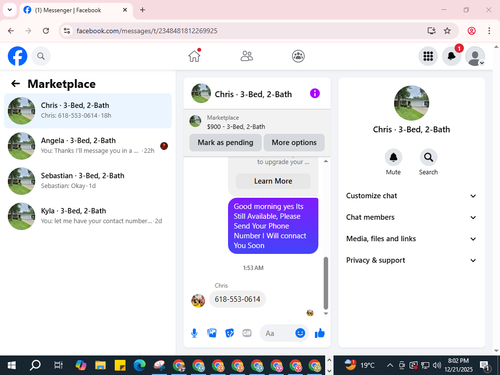Open Windows Start menu
The image size is (500, 375).
pyautogui.click(x=12, y=366)
